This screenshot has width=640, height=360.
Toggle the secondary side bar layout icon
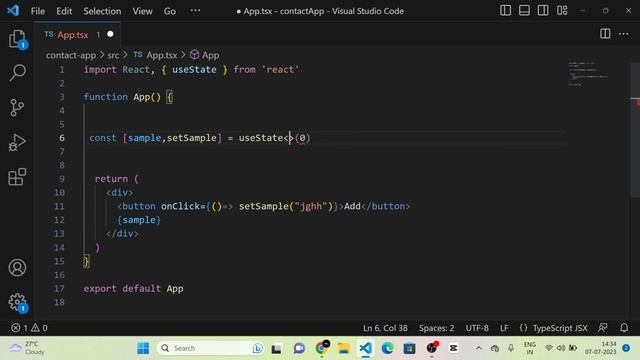point(543,11)
